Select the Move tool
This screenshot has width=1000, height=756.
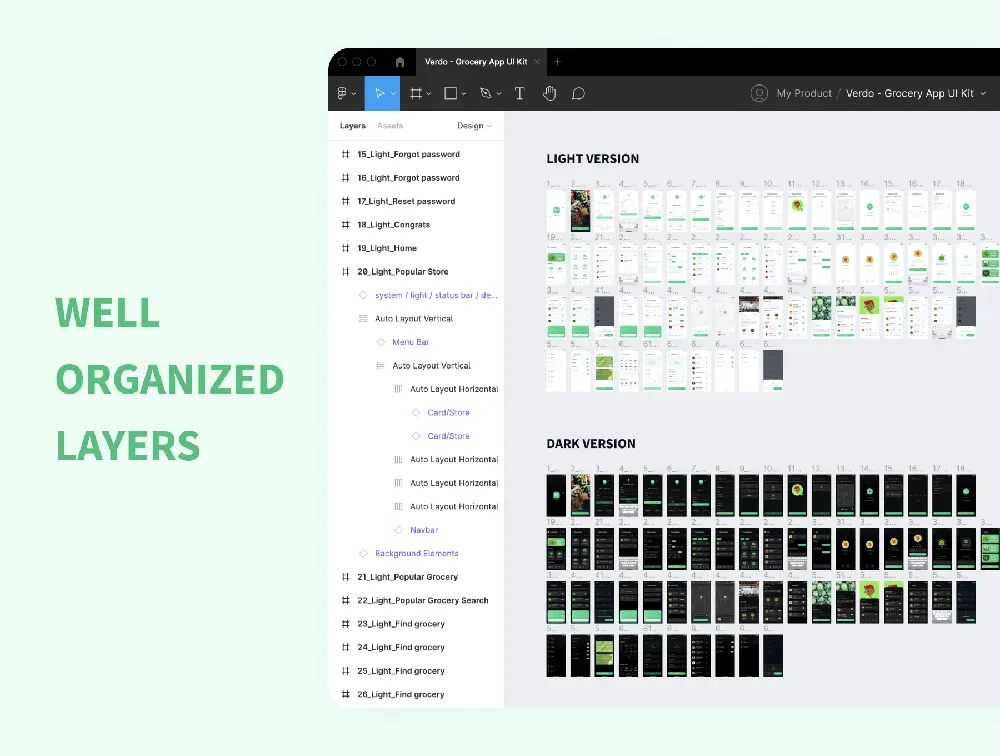(379, 93)
